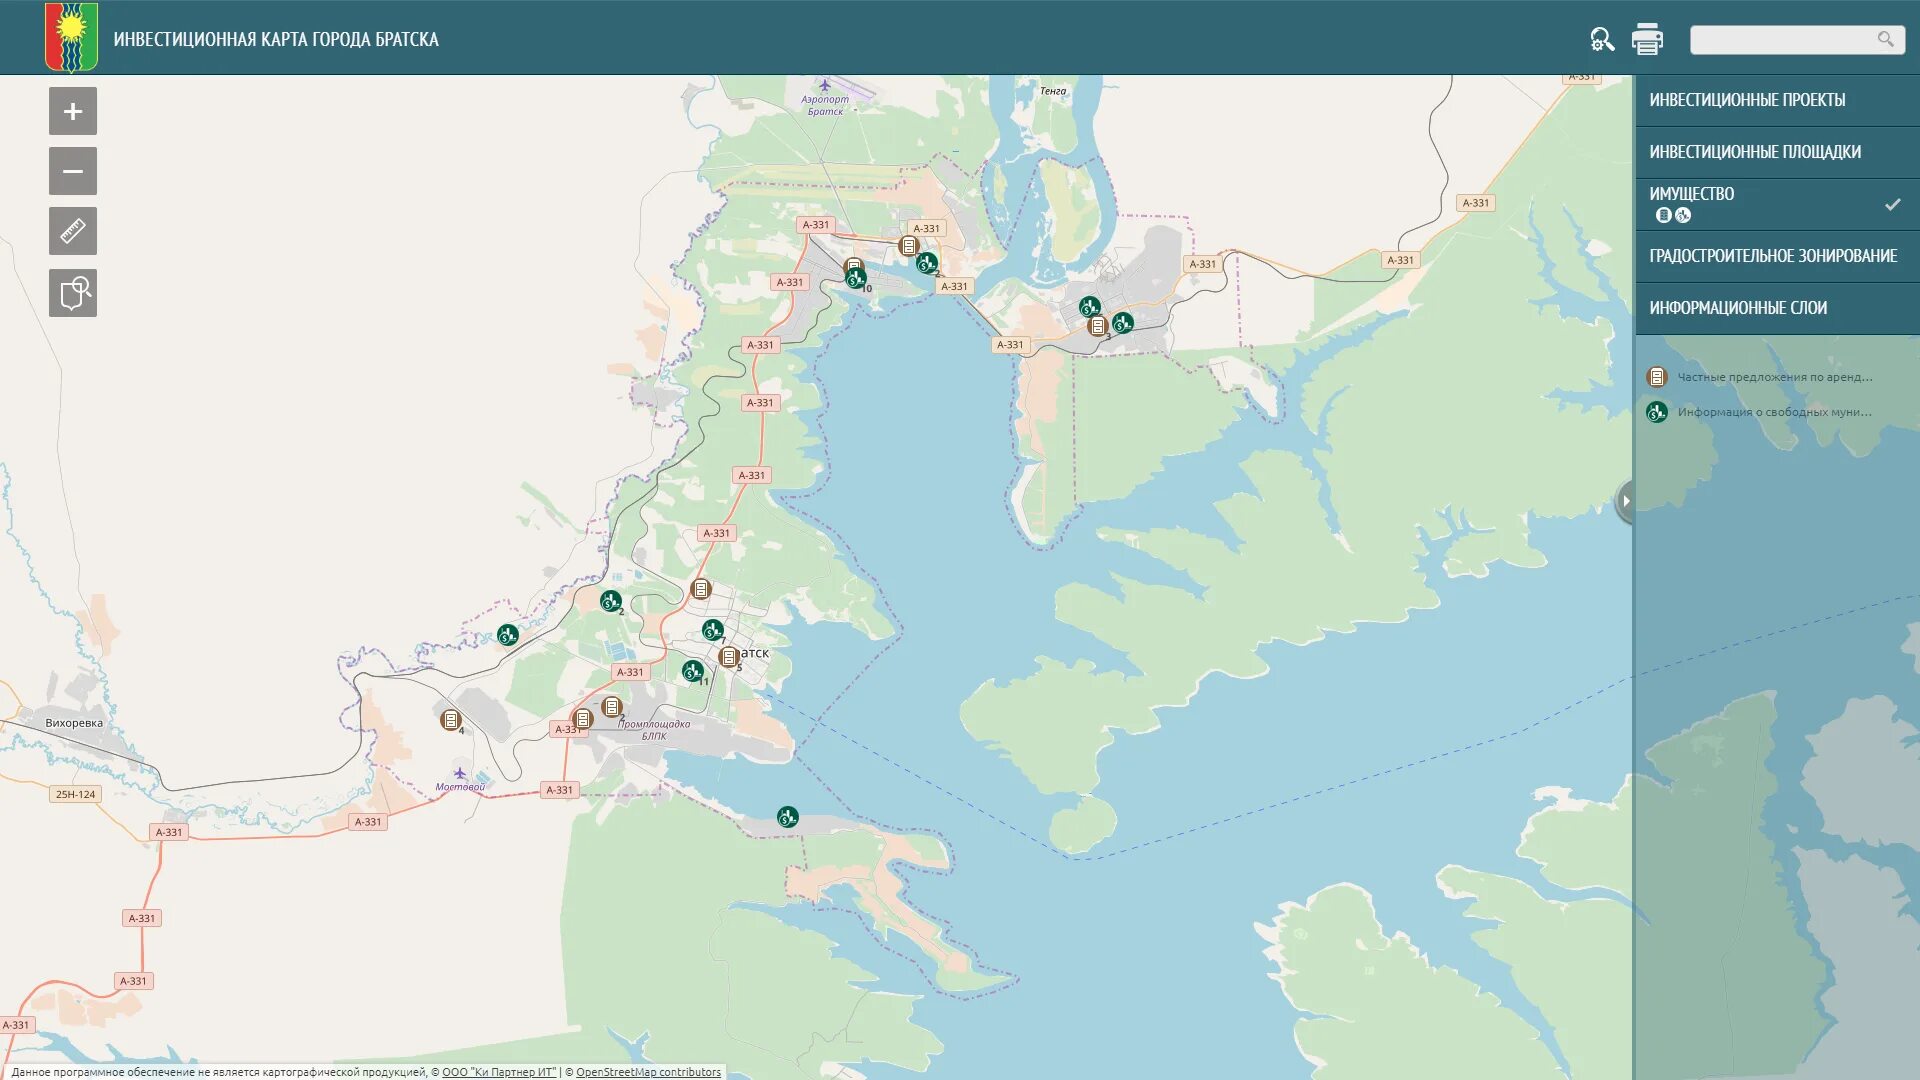Screen dimensions: 1920x1080
Task: Click the Мостовой airfield label
Action: click(460, 787)
